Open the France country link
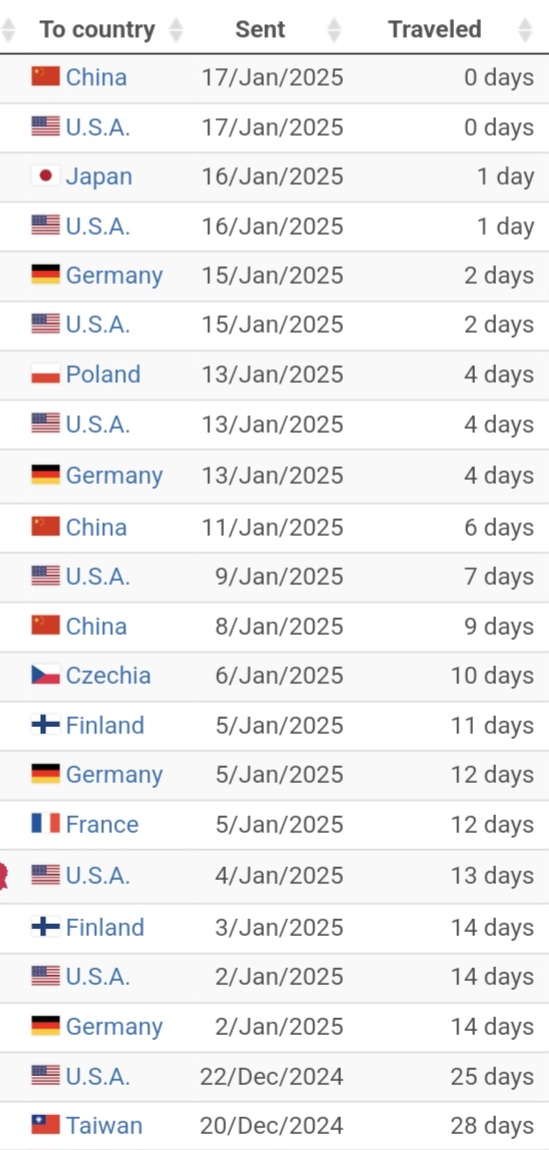The width and height of the screenshot is (549, 1150). [102, 824]
